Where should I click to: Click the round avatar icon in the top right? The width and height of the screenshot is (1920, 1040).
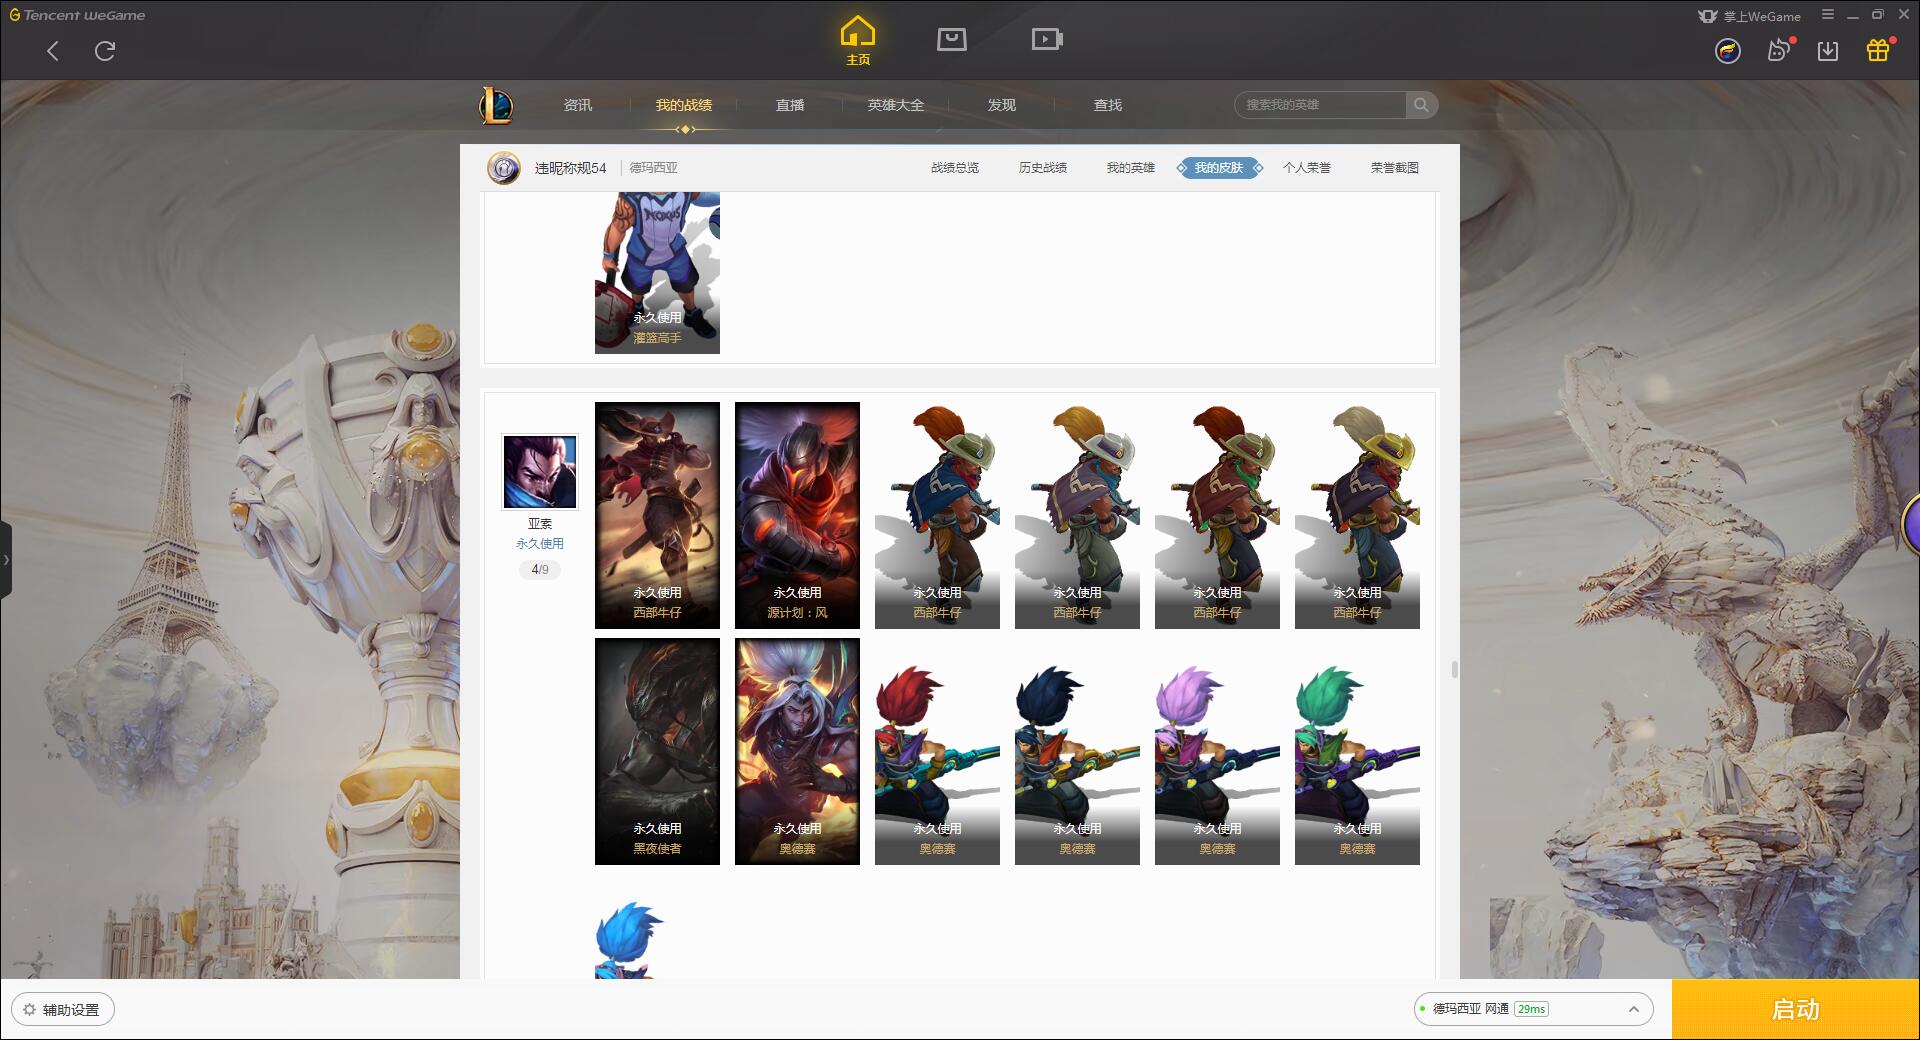tap(1727, 51)
